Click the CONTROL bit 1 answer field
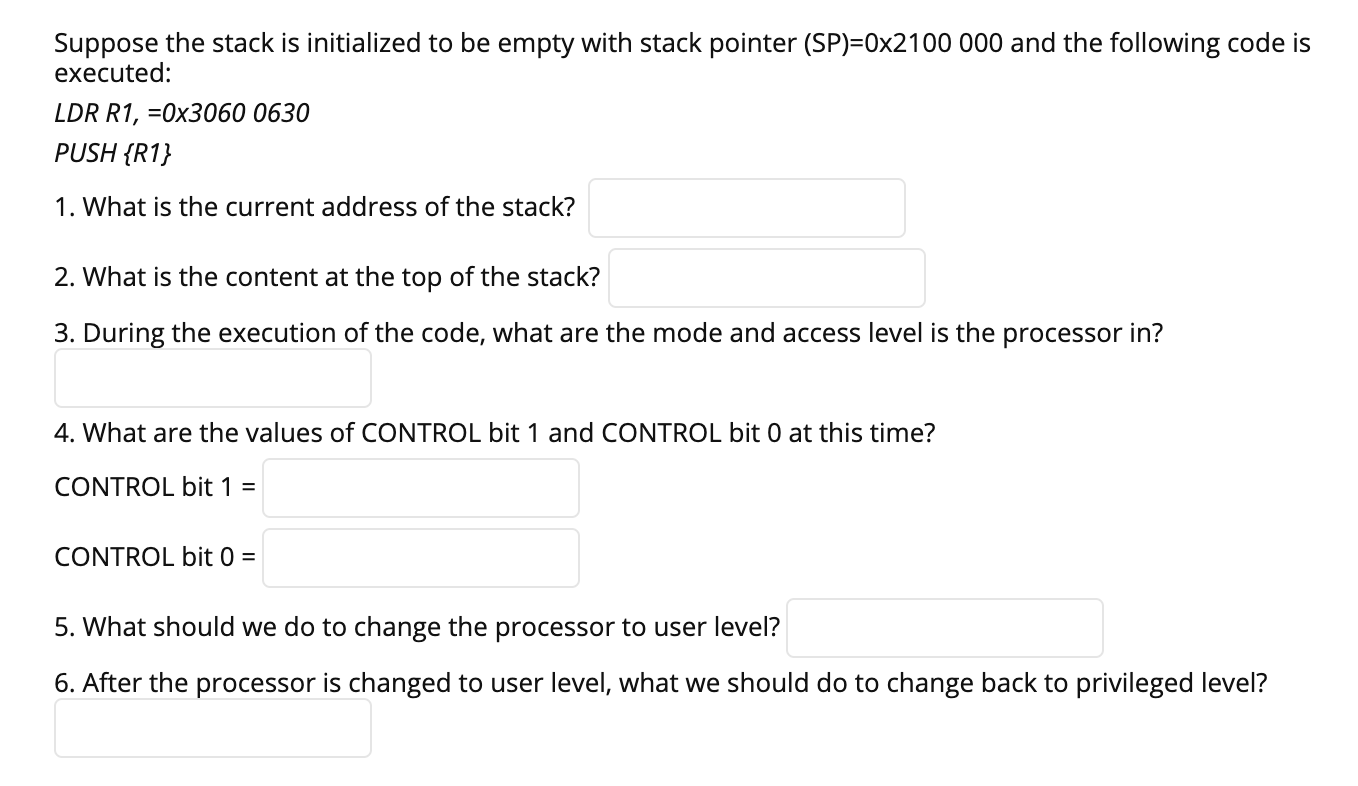This screenshot has height=786, width=1358. pyautogui.click(x=420, y=487)
